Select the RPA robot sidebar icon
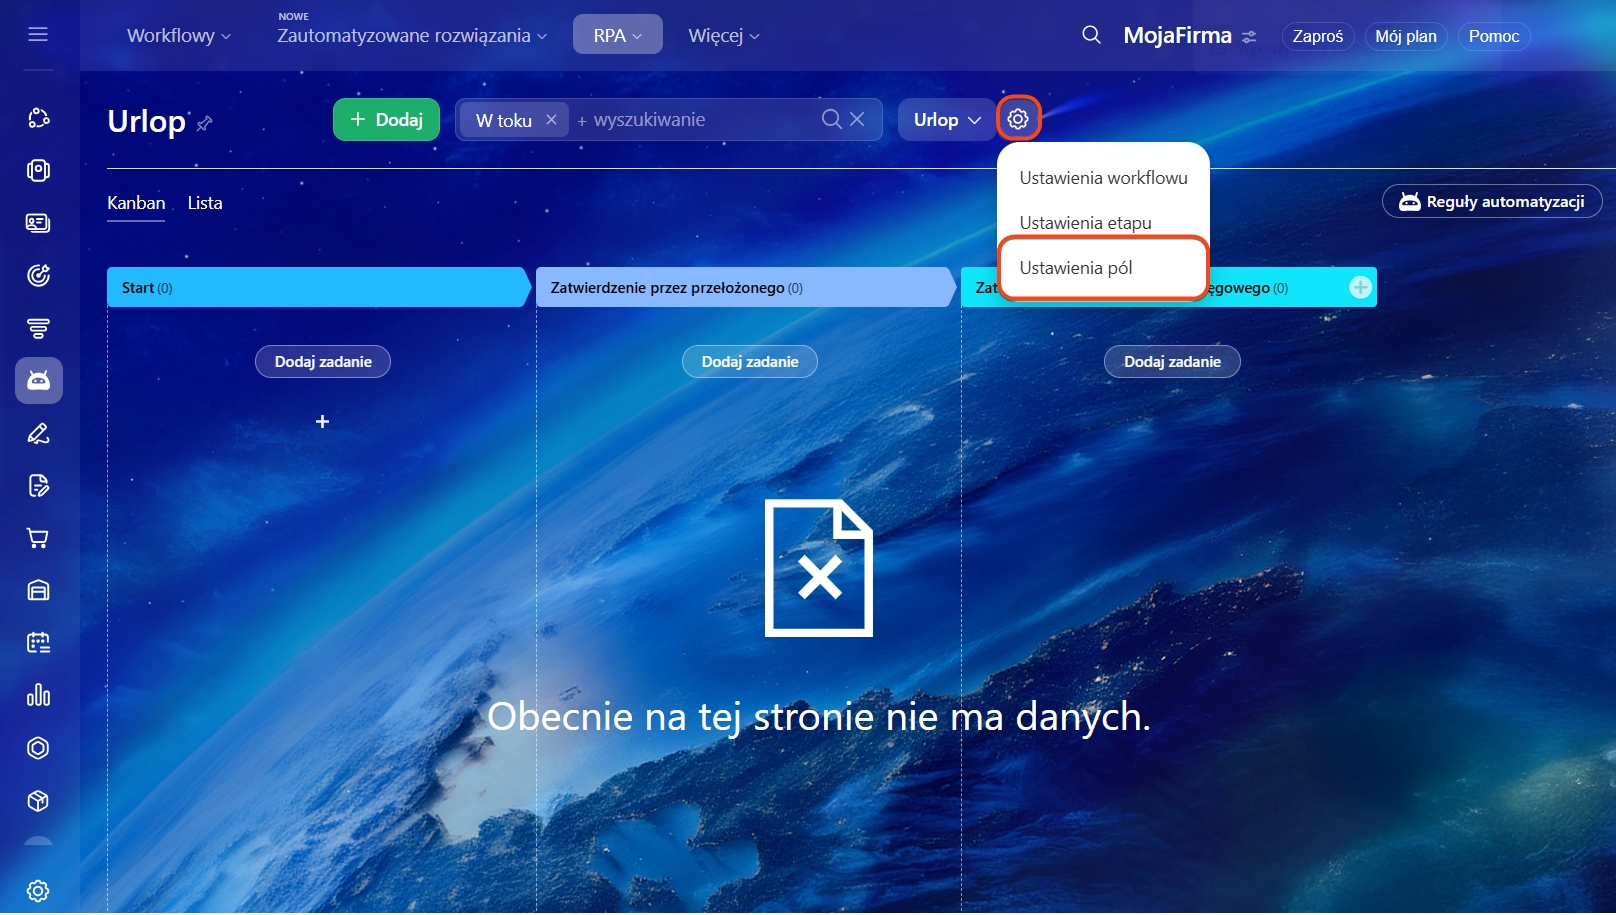1616x915 pixels. [39, 381]
